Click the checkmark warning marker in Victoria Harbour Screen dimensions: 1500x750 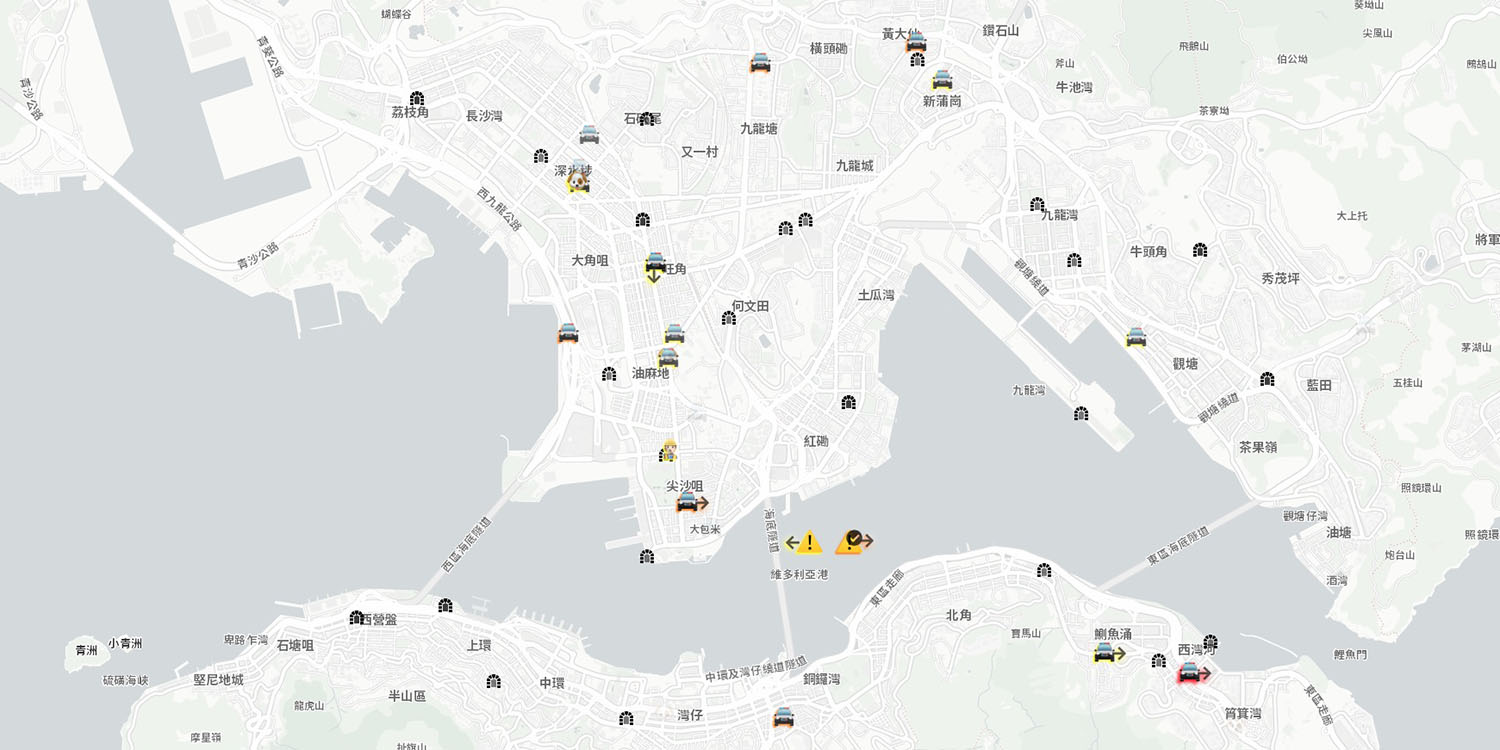click(x=852, y=541)
